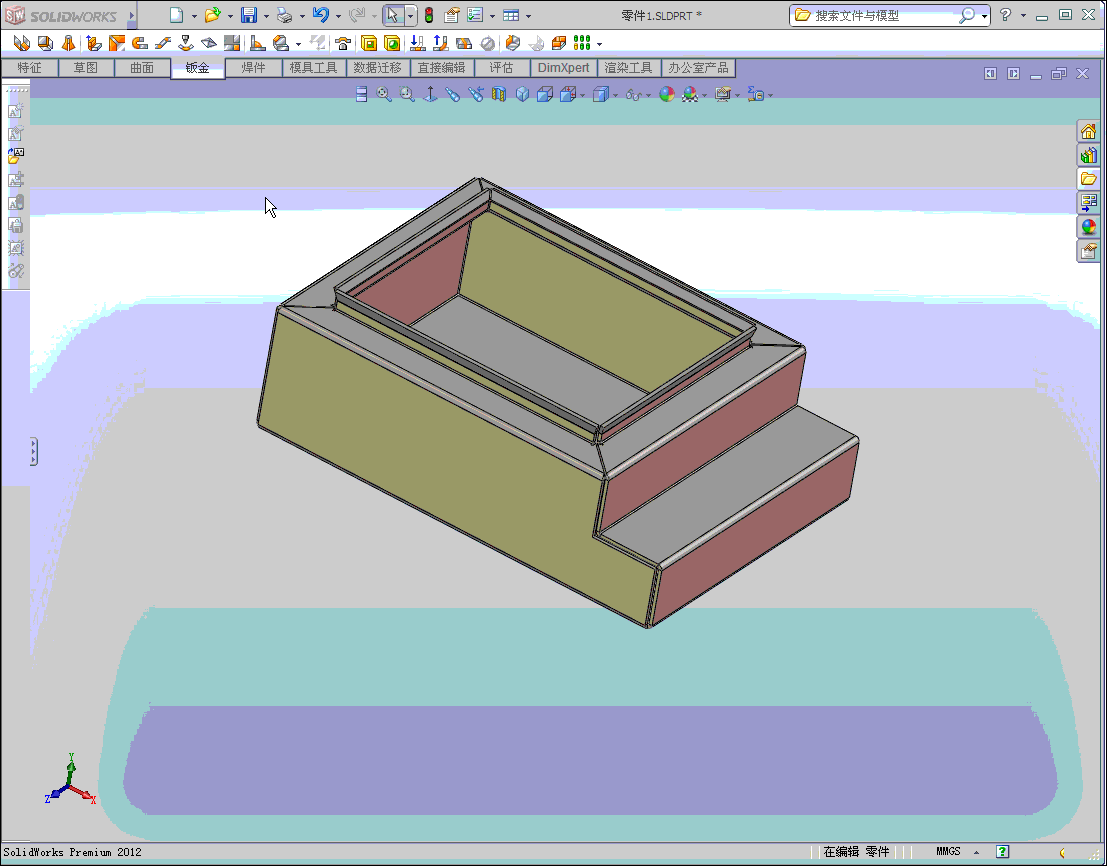Click the View Settings monitor icon

722,94
